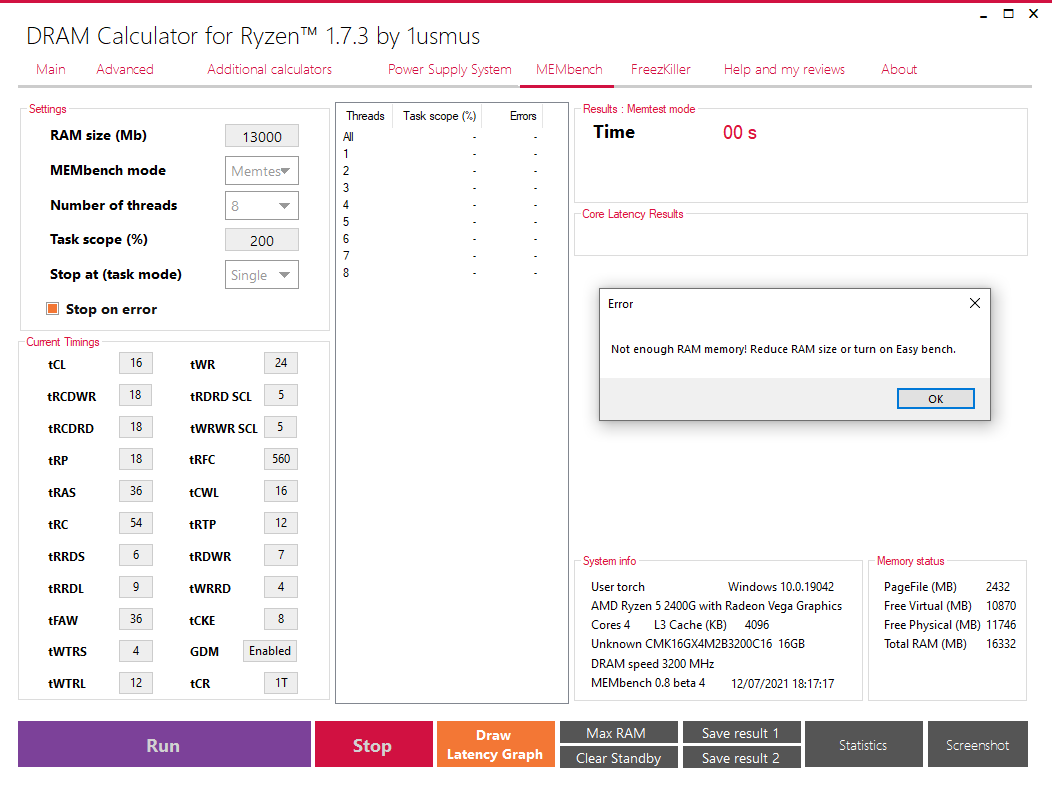Click the tRTP value 12
1052x785 pixels.
[x=281, y=523]
